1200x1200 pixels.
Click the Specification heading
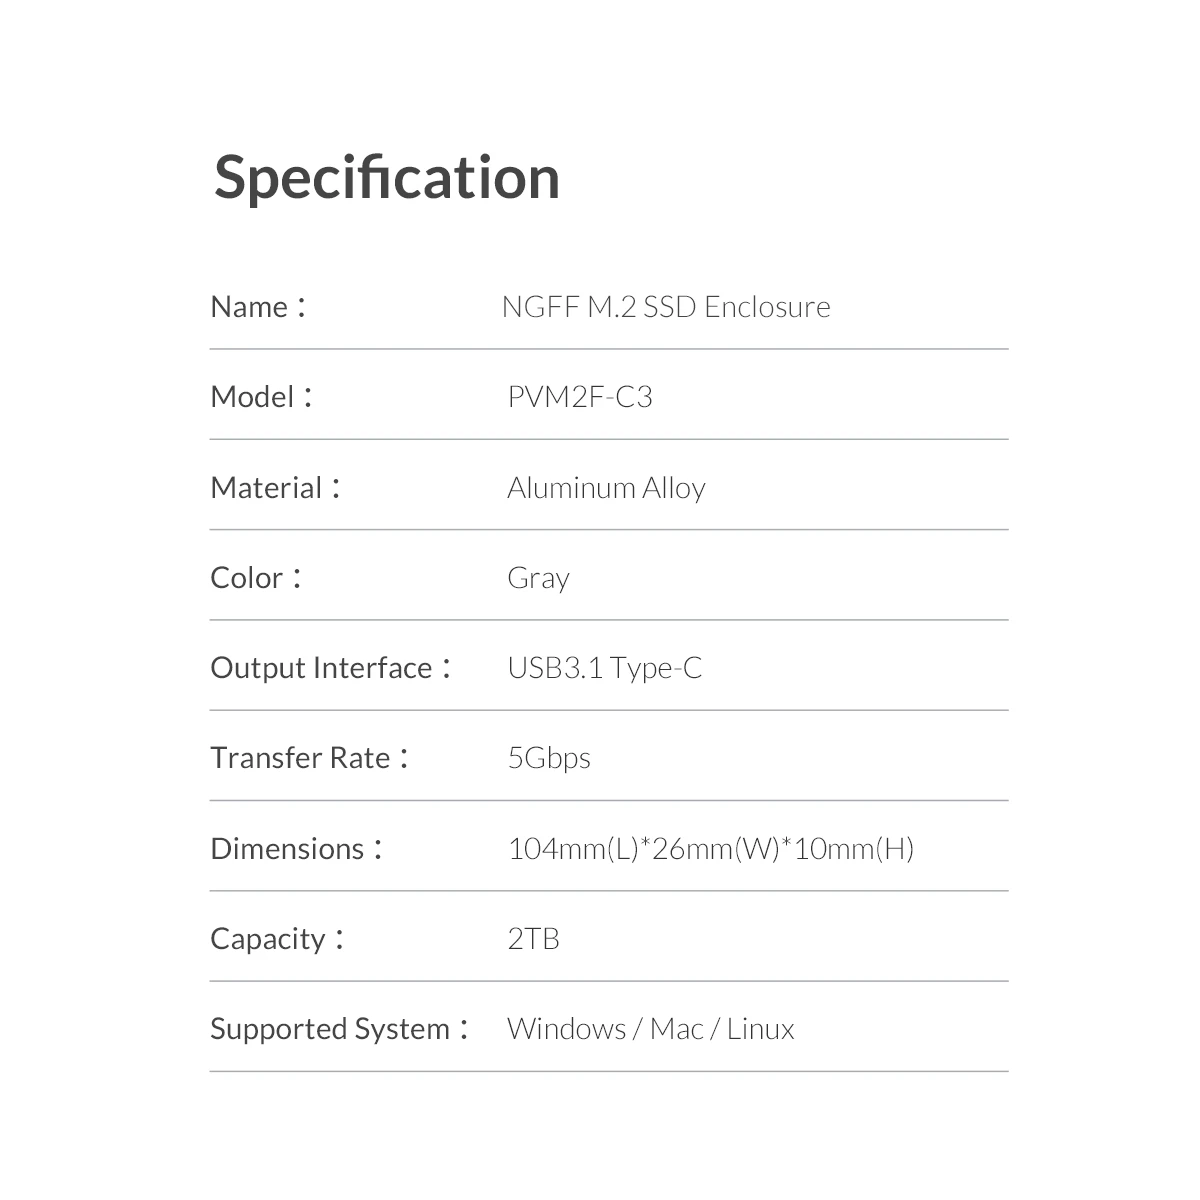[387, 179]
